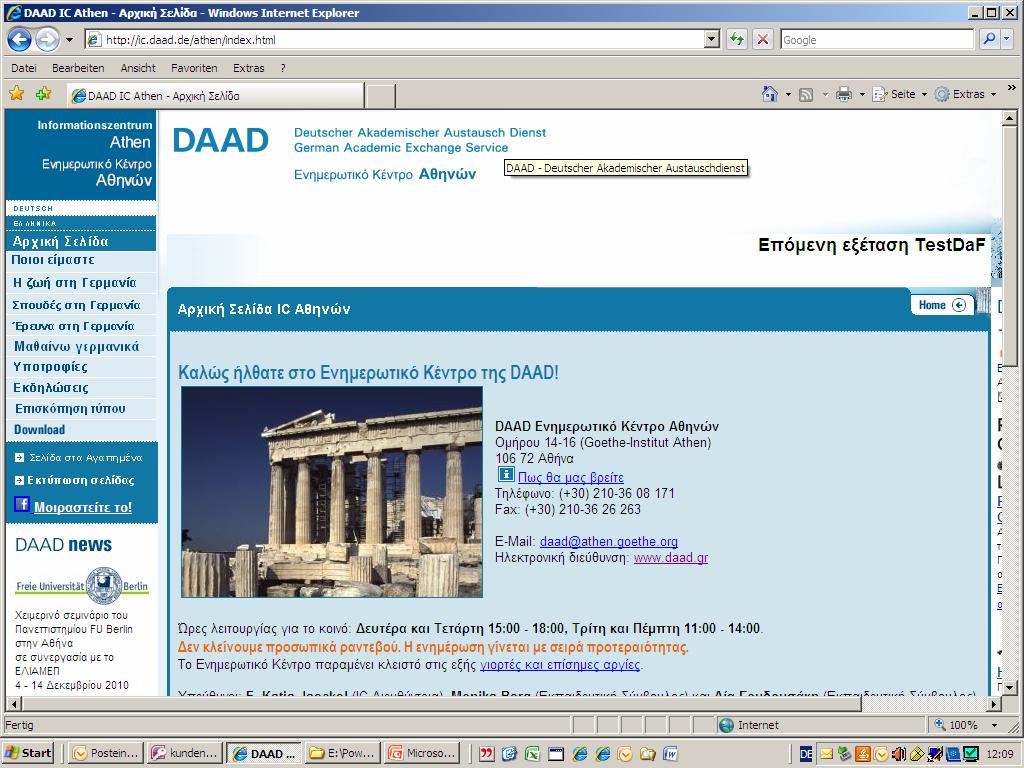1024x768 pixels.
Task: Click into the Google search box
Action: coord(877,40)
